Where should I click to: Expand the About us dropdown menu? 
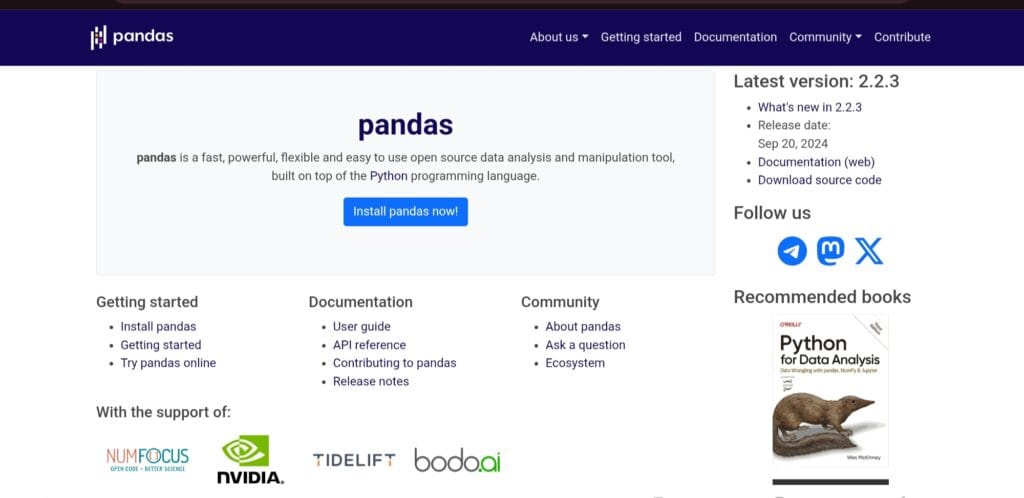(558, 37)
